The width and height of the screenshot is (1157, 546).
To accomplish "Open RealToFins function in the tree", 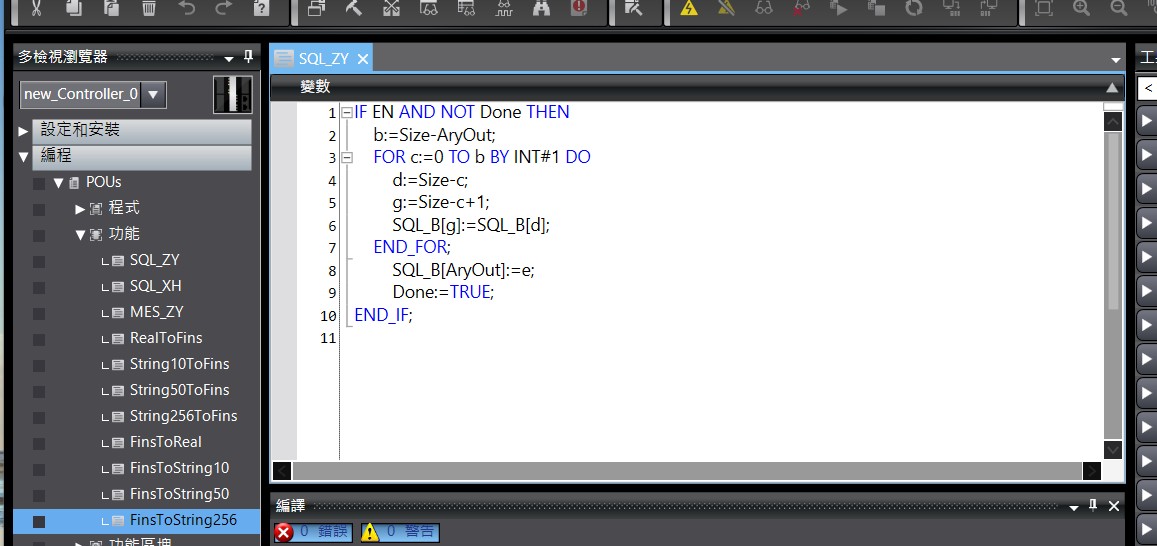I will point(165,338).
